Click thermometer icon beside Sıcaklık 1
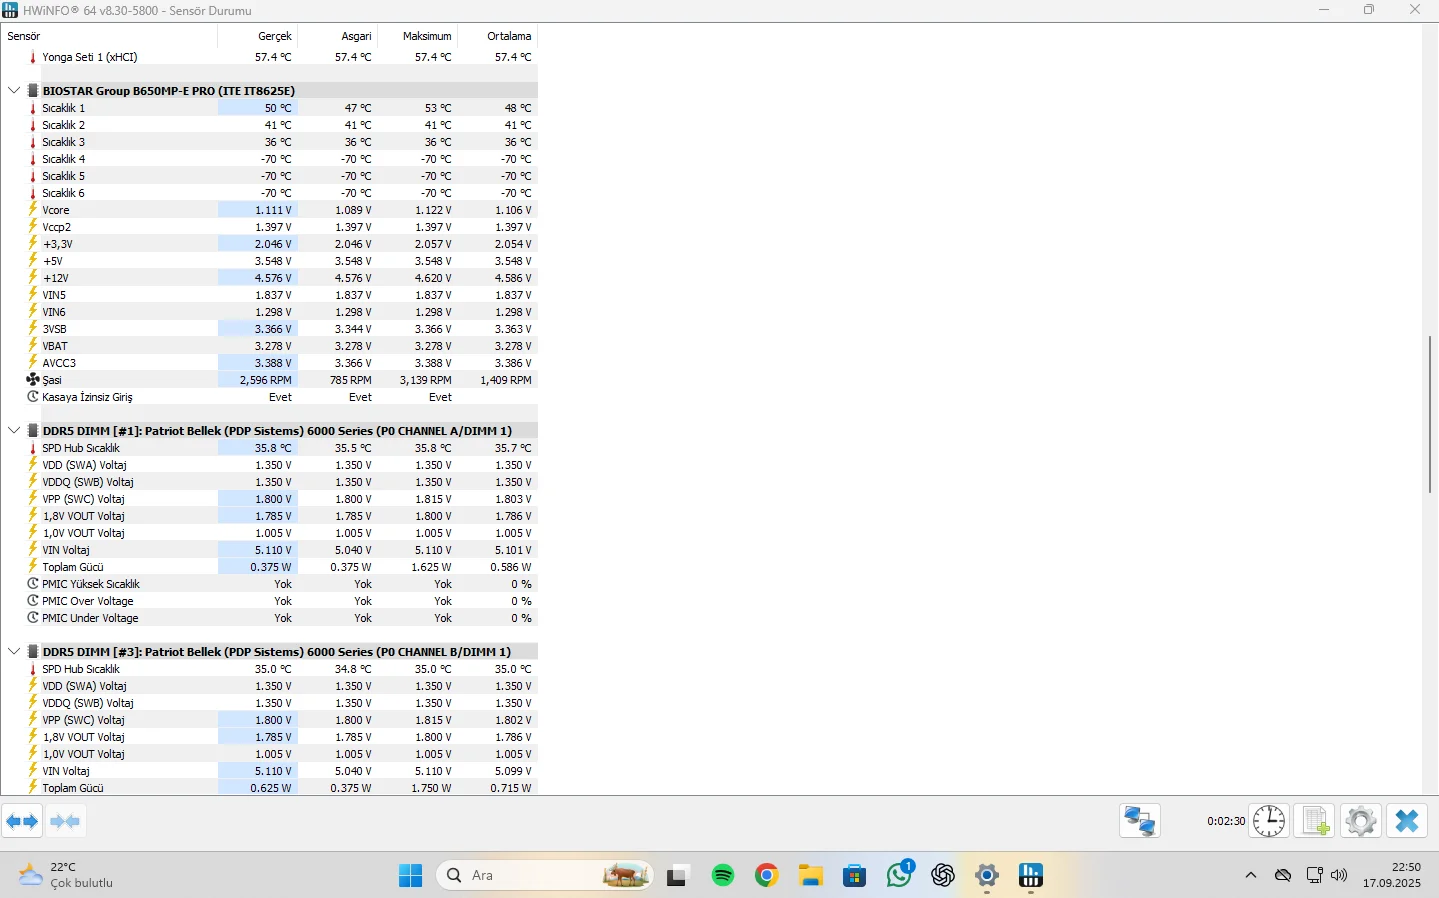1439x898 pixels. (x=33, y=108)
